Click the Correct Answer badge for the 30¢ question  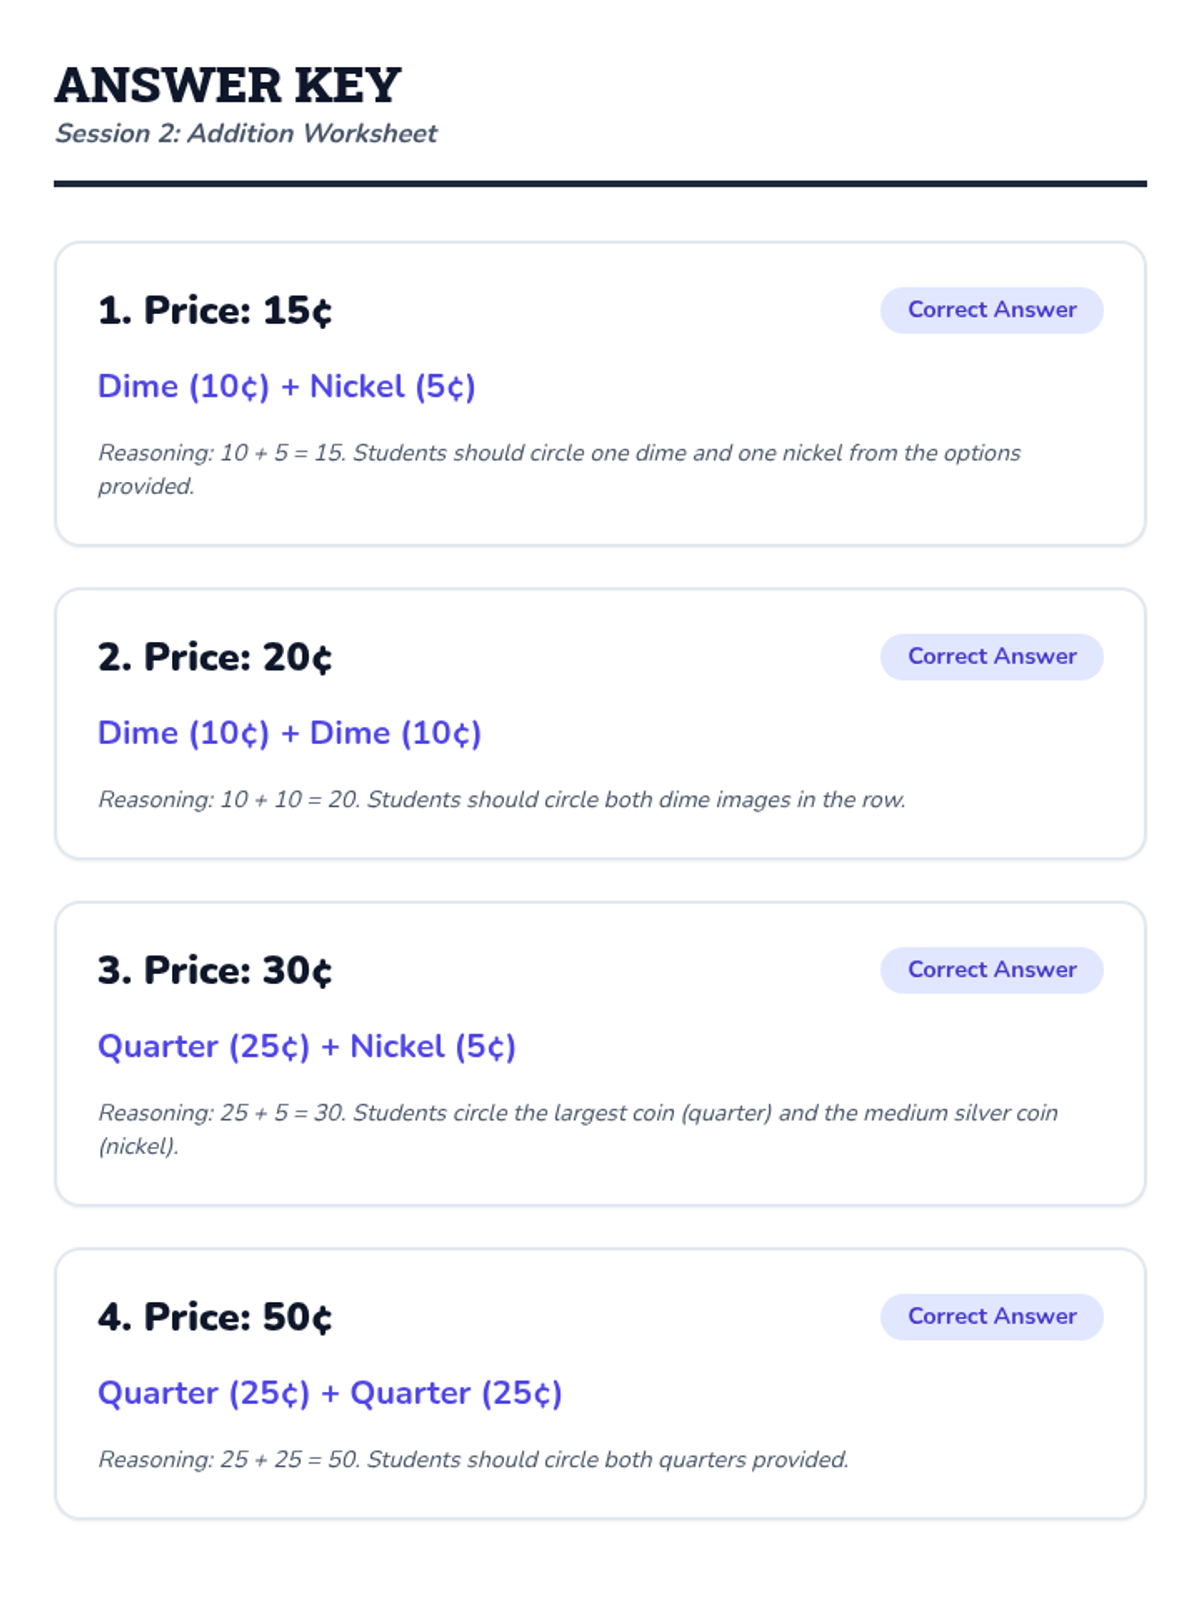(991, 970)
